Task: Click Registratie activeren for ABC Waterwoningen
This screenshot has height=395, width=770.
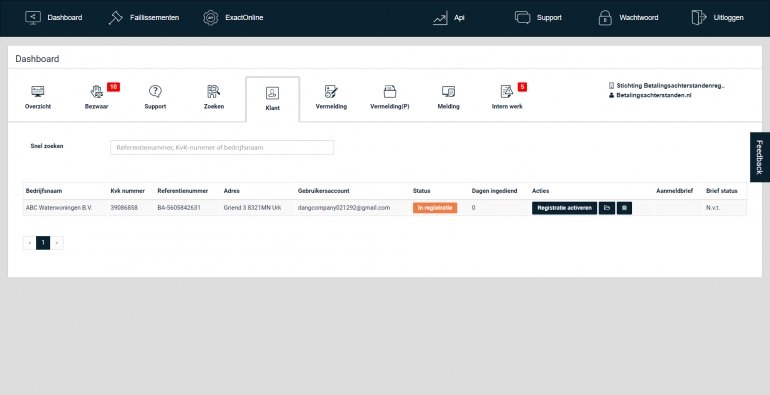Action: tap(564, 208)
